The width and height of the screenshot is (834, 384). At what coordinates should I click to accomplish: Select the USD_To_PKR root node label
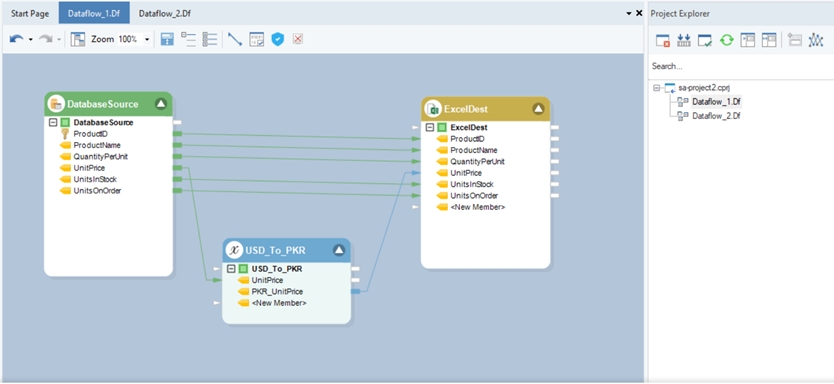[277, 269]
